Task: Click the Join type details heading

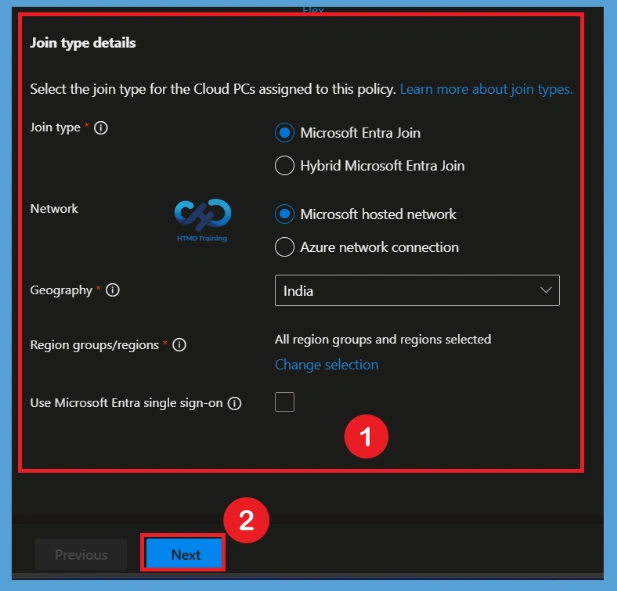Action: [83, 43]
